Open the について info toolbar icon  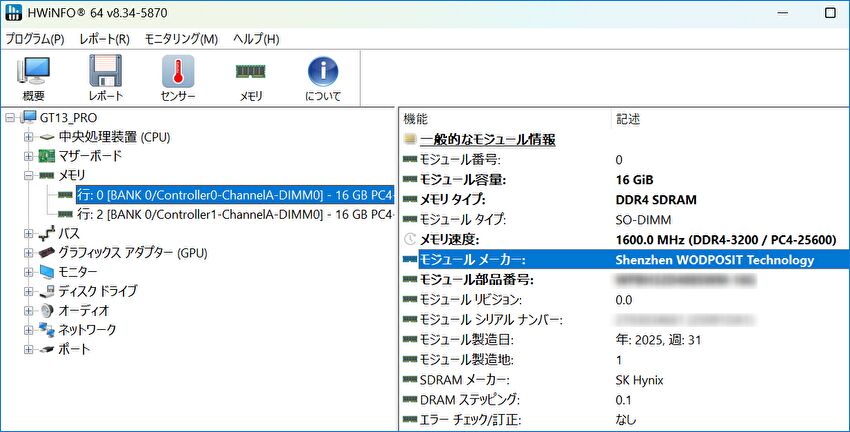click(322, 78)
